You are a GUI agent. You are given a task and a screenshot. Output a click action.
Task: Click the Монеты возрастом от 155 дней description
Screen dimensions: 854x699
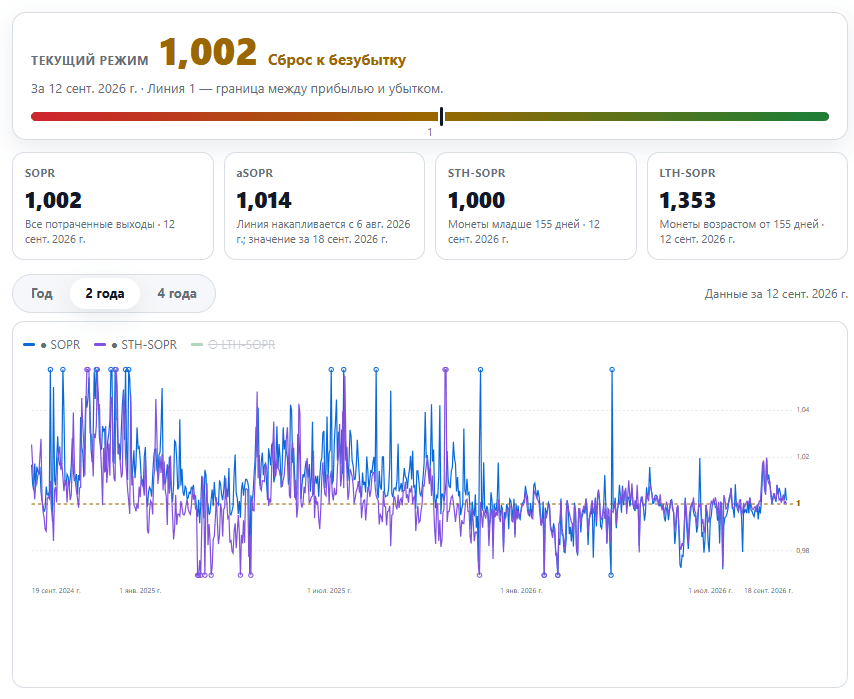tap(742, 232)
